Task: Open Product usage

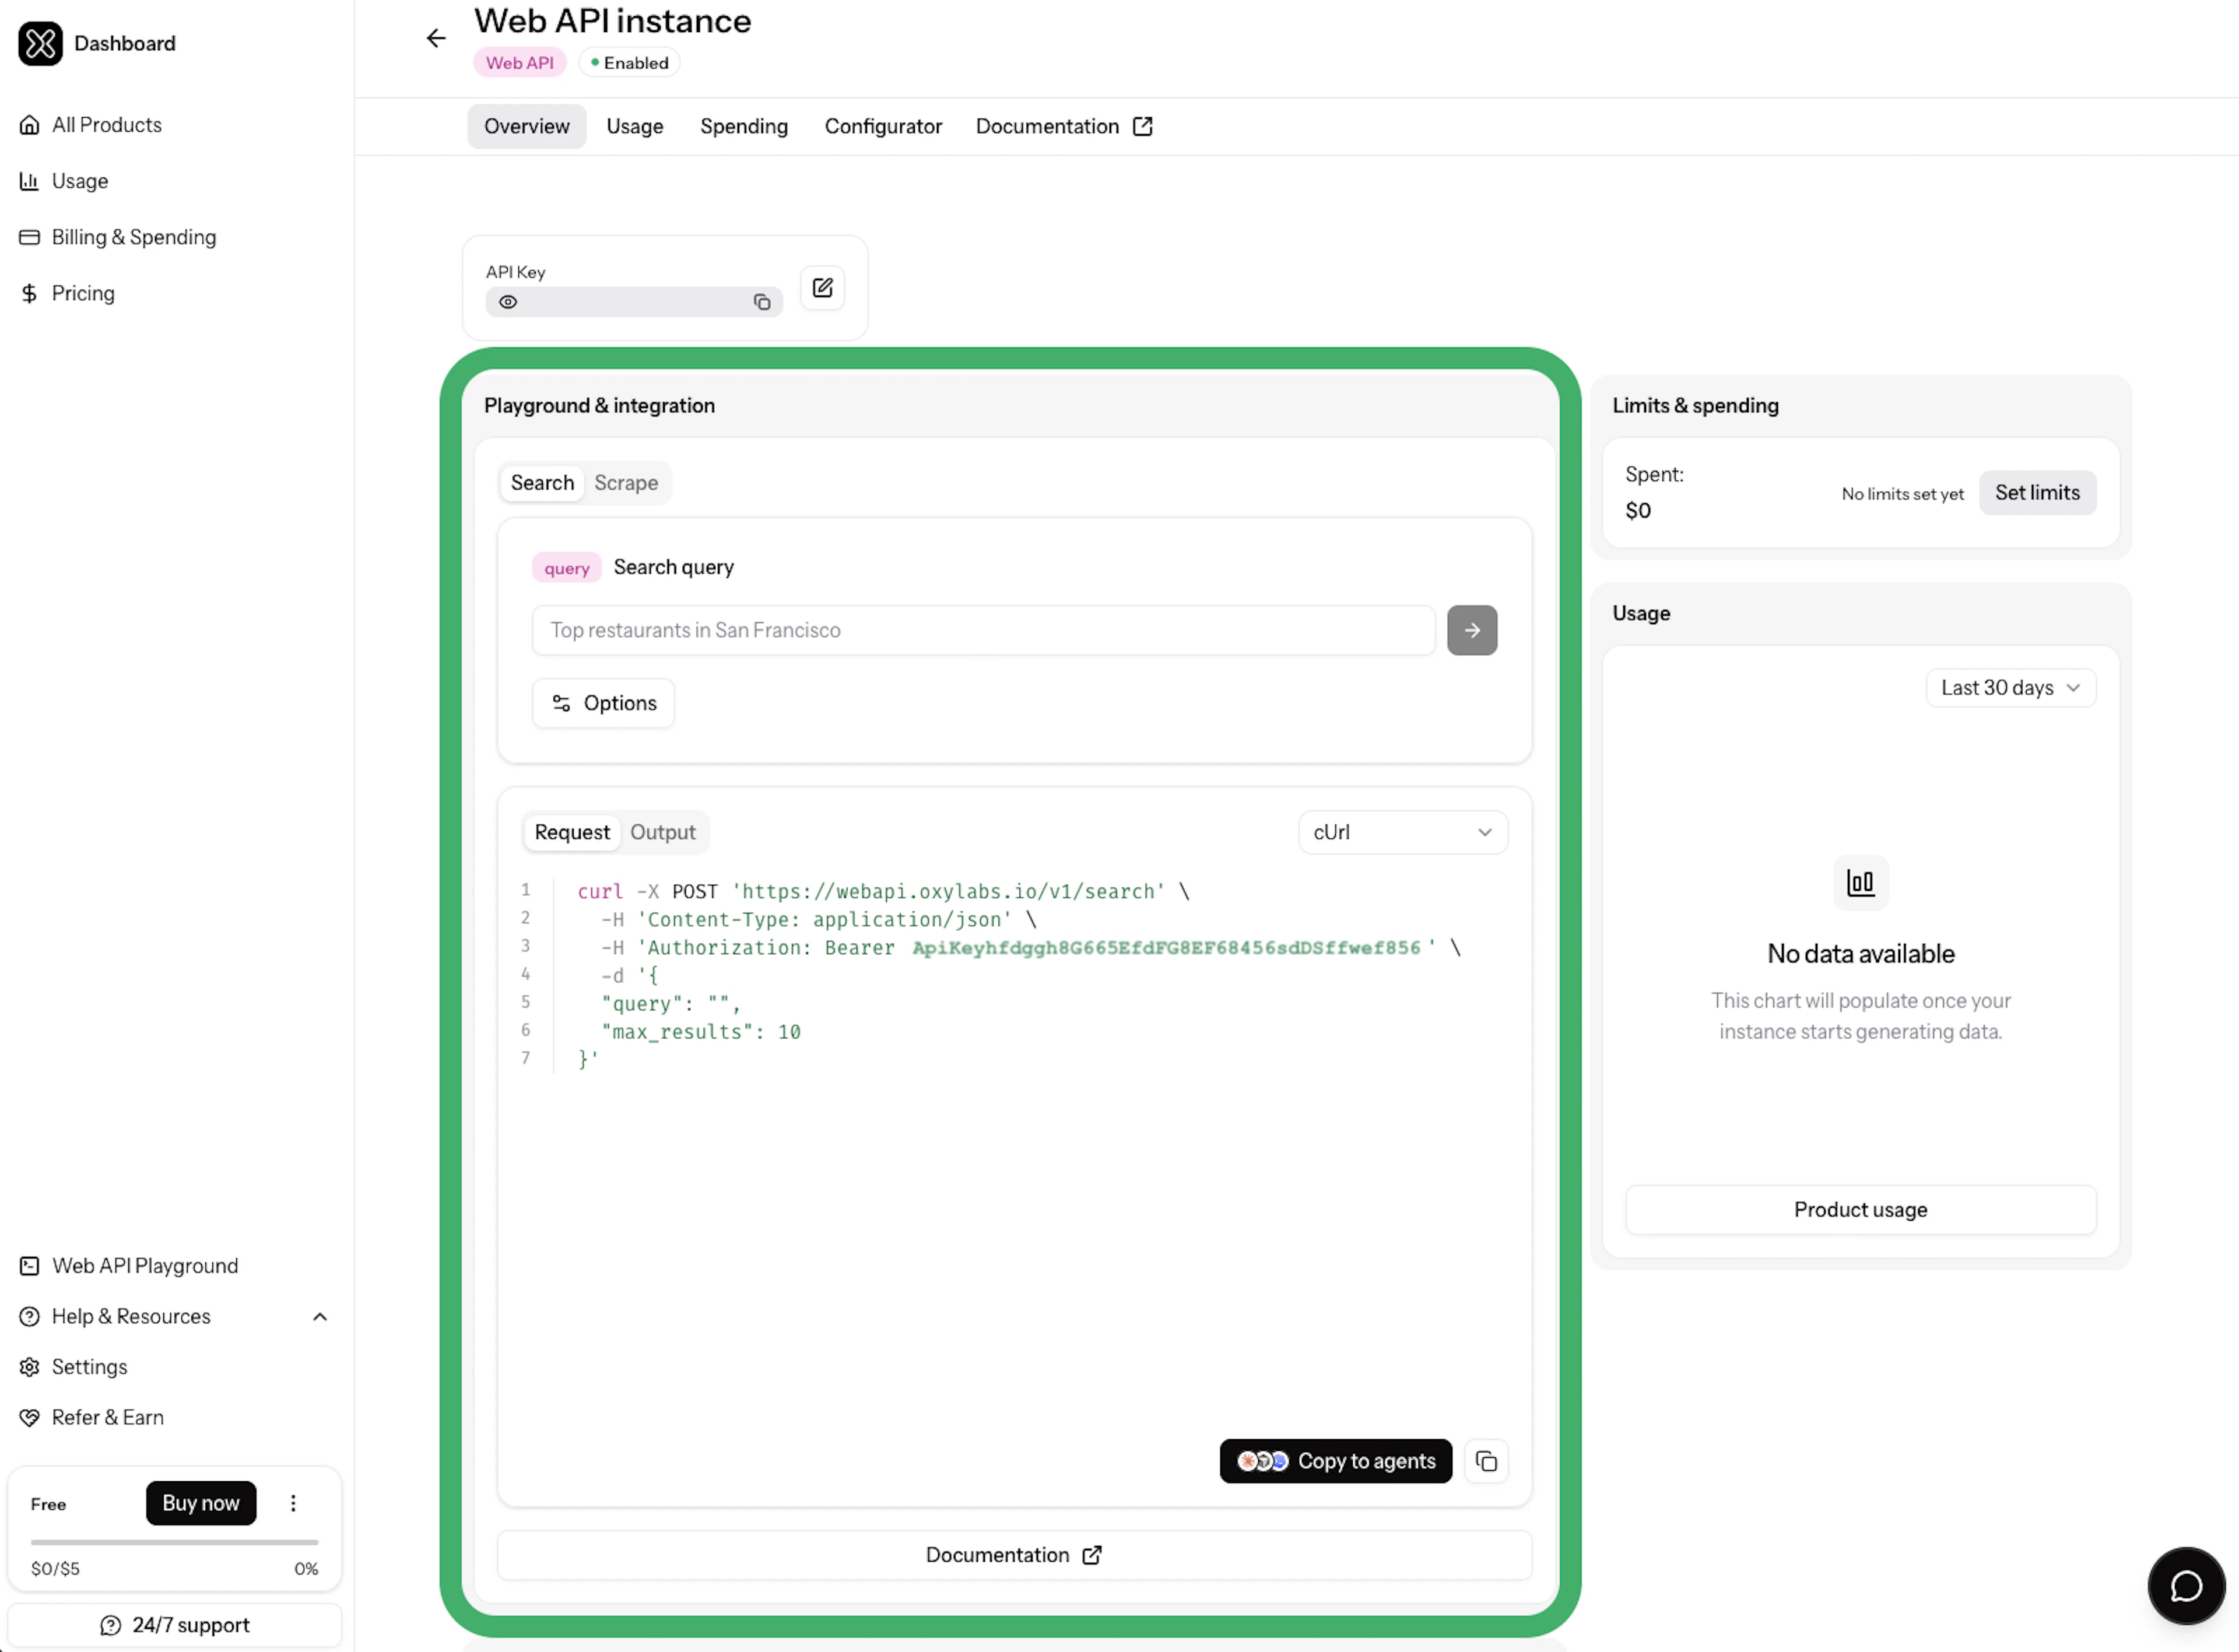Action: pyautogui.click(x=1860, y=1210)
